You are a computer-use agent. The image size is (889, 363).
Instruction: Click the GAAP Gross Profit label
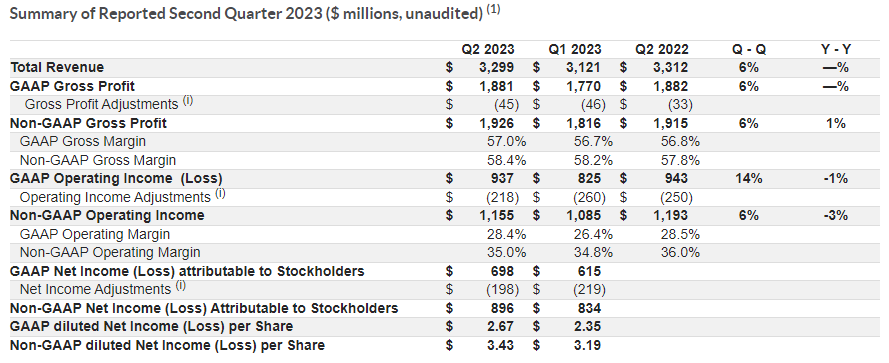pyautogui.click(x=73, y=86)
